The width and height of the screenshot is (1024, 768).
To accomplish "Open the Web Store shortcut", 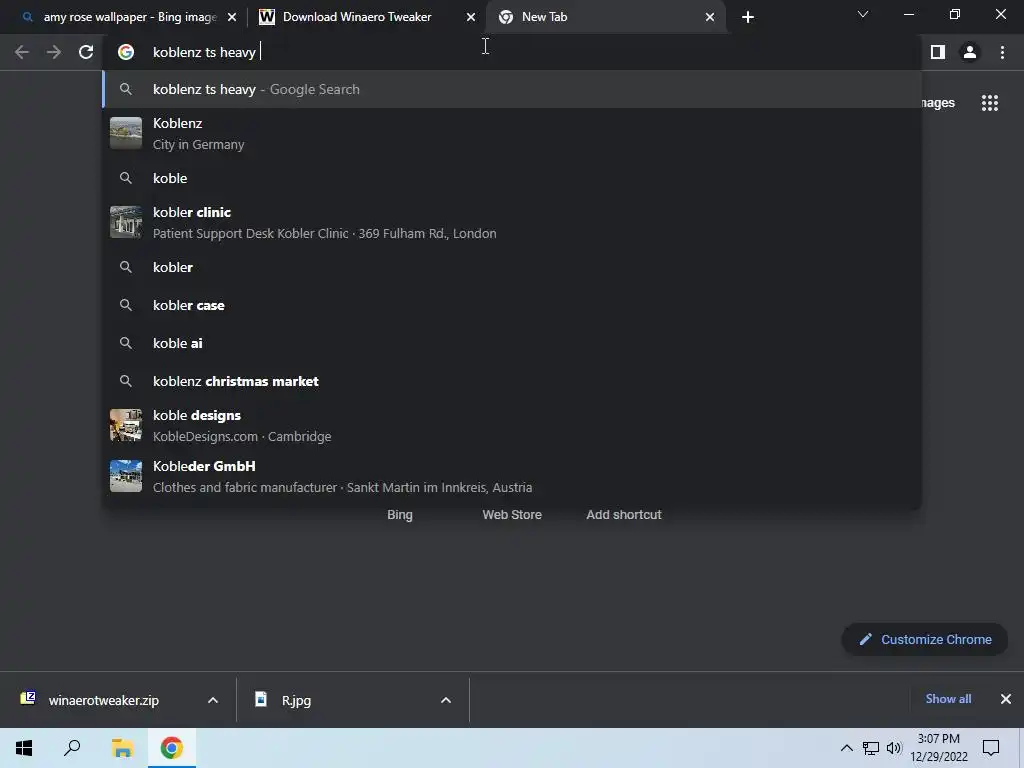I will [x=512, y=515].
